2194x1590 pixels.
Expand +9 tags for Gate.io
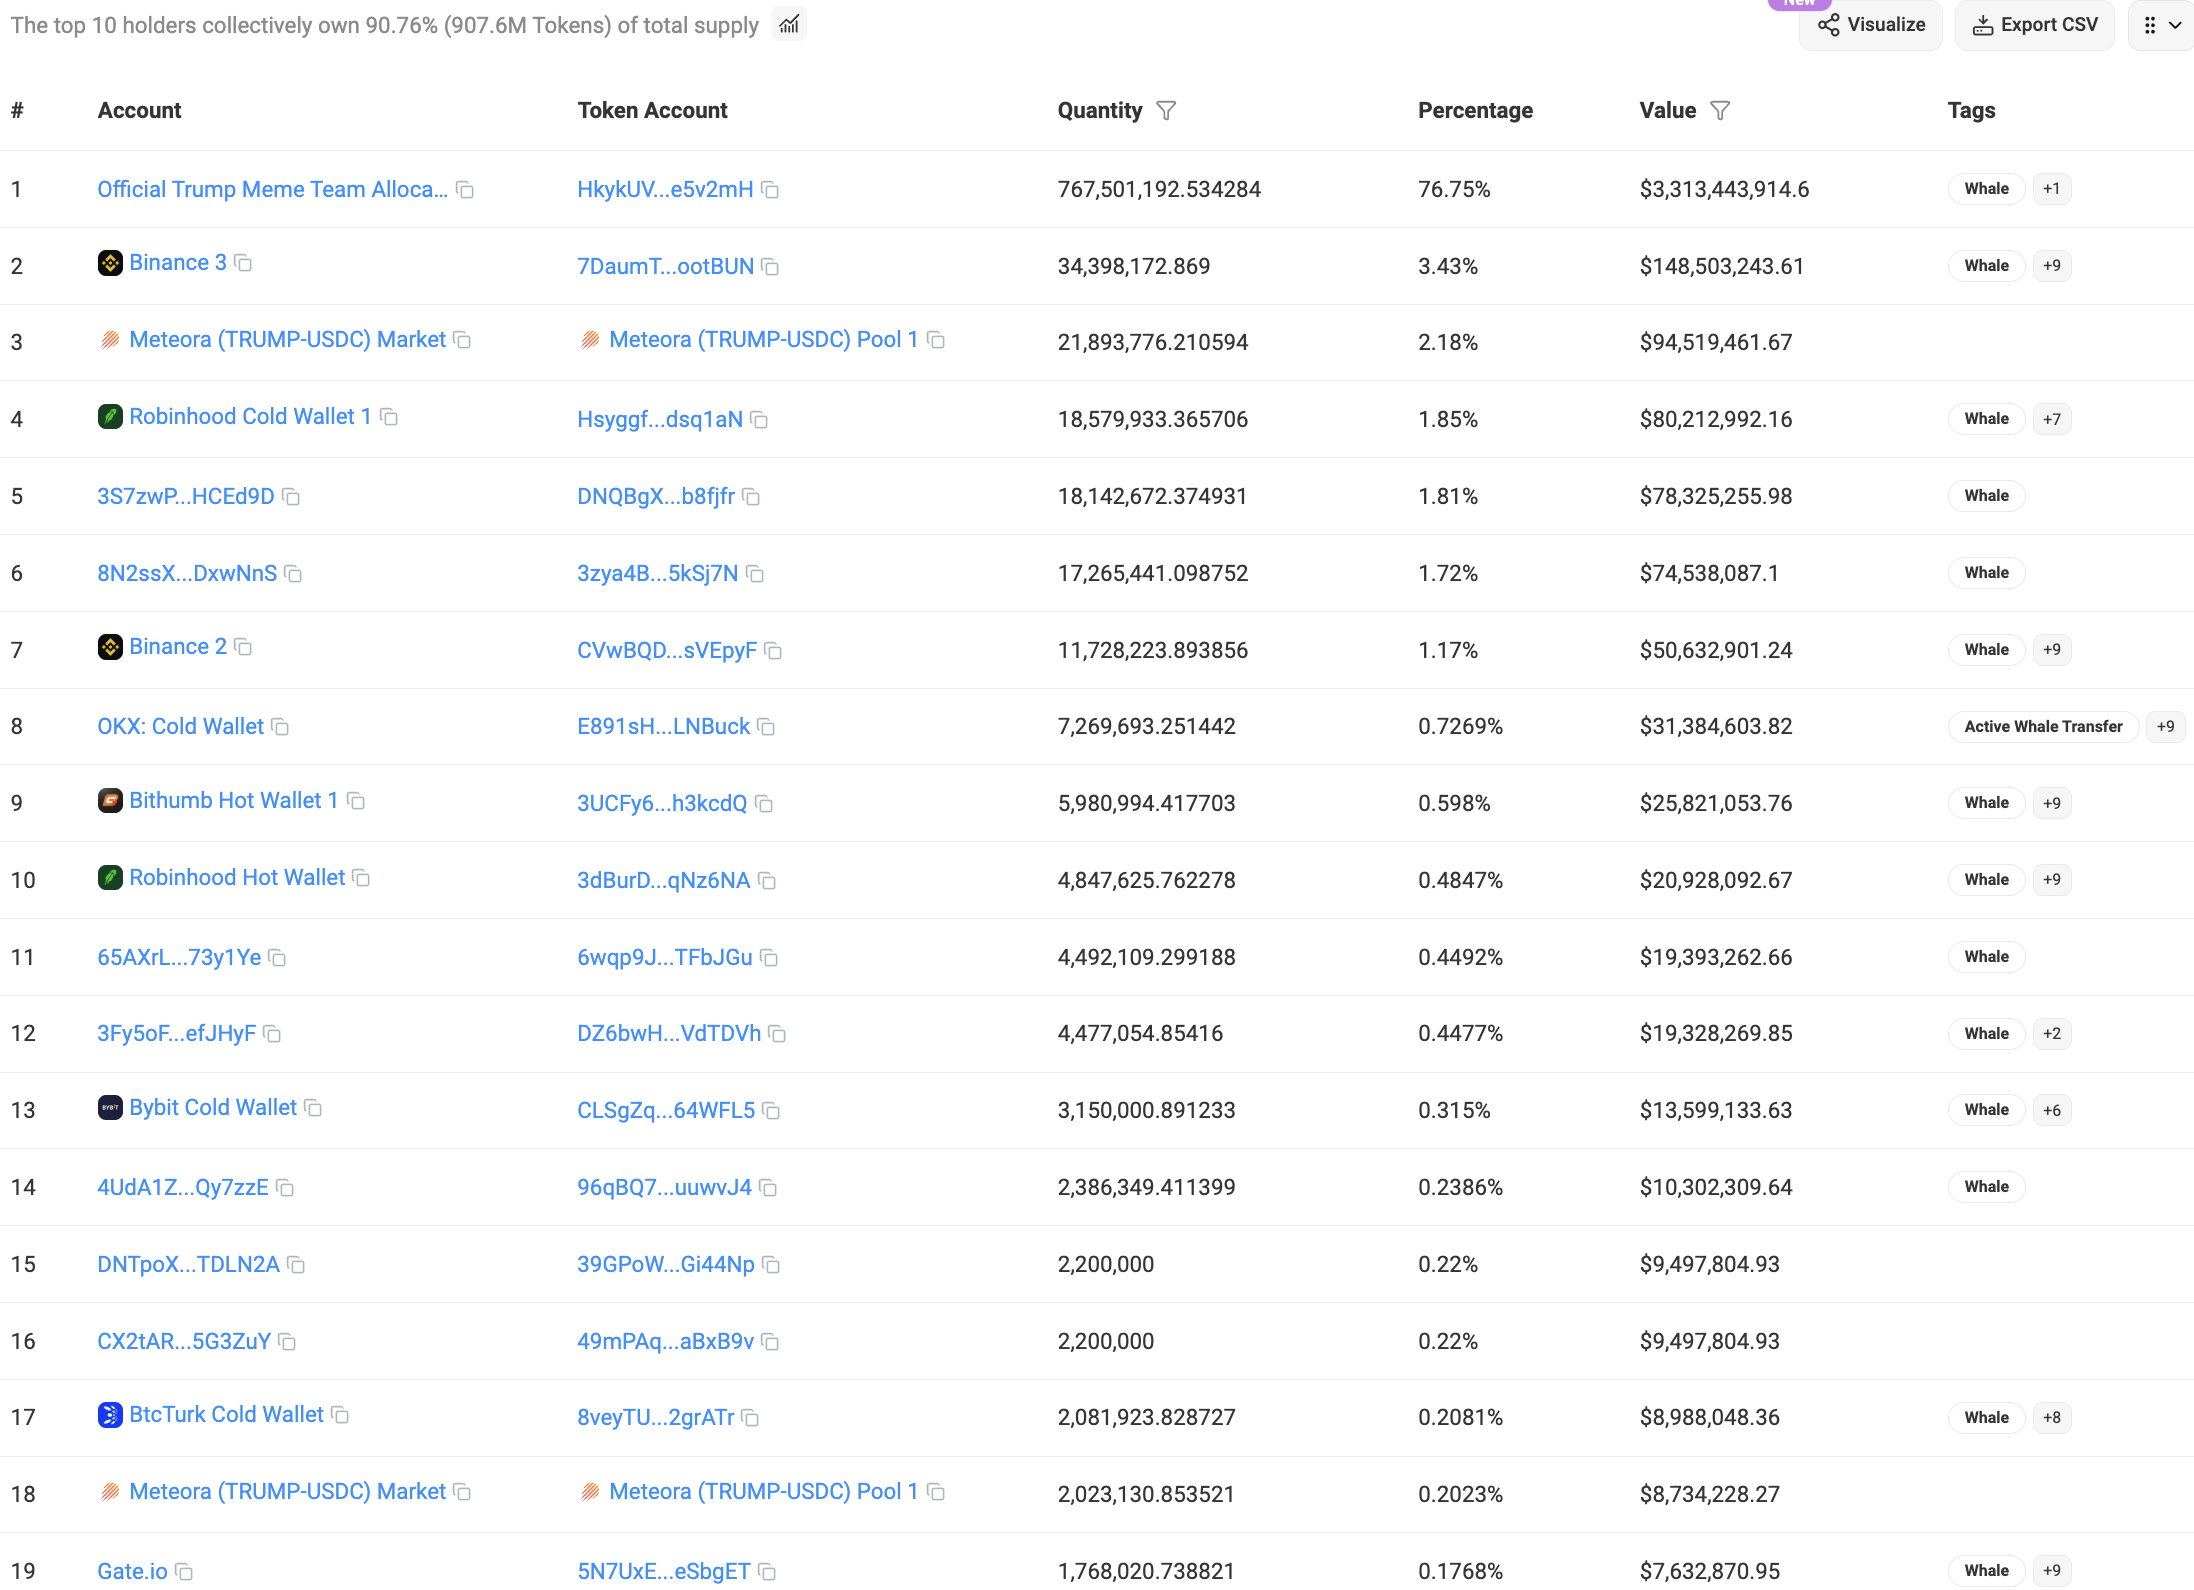tap(2051, 1571)
